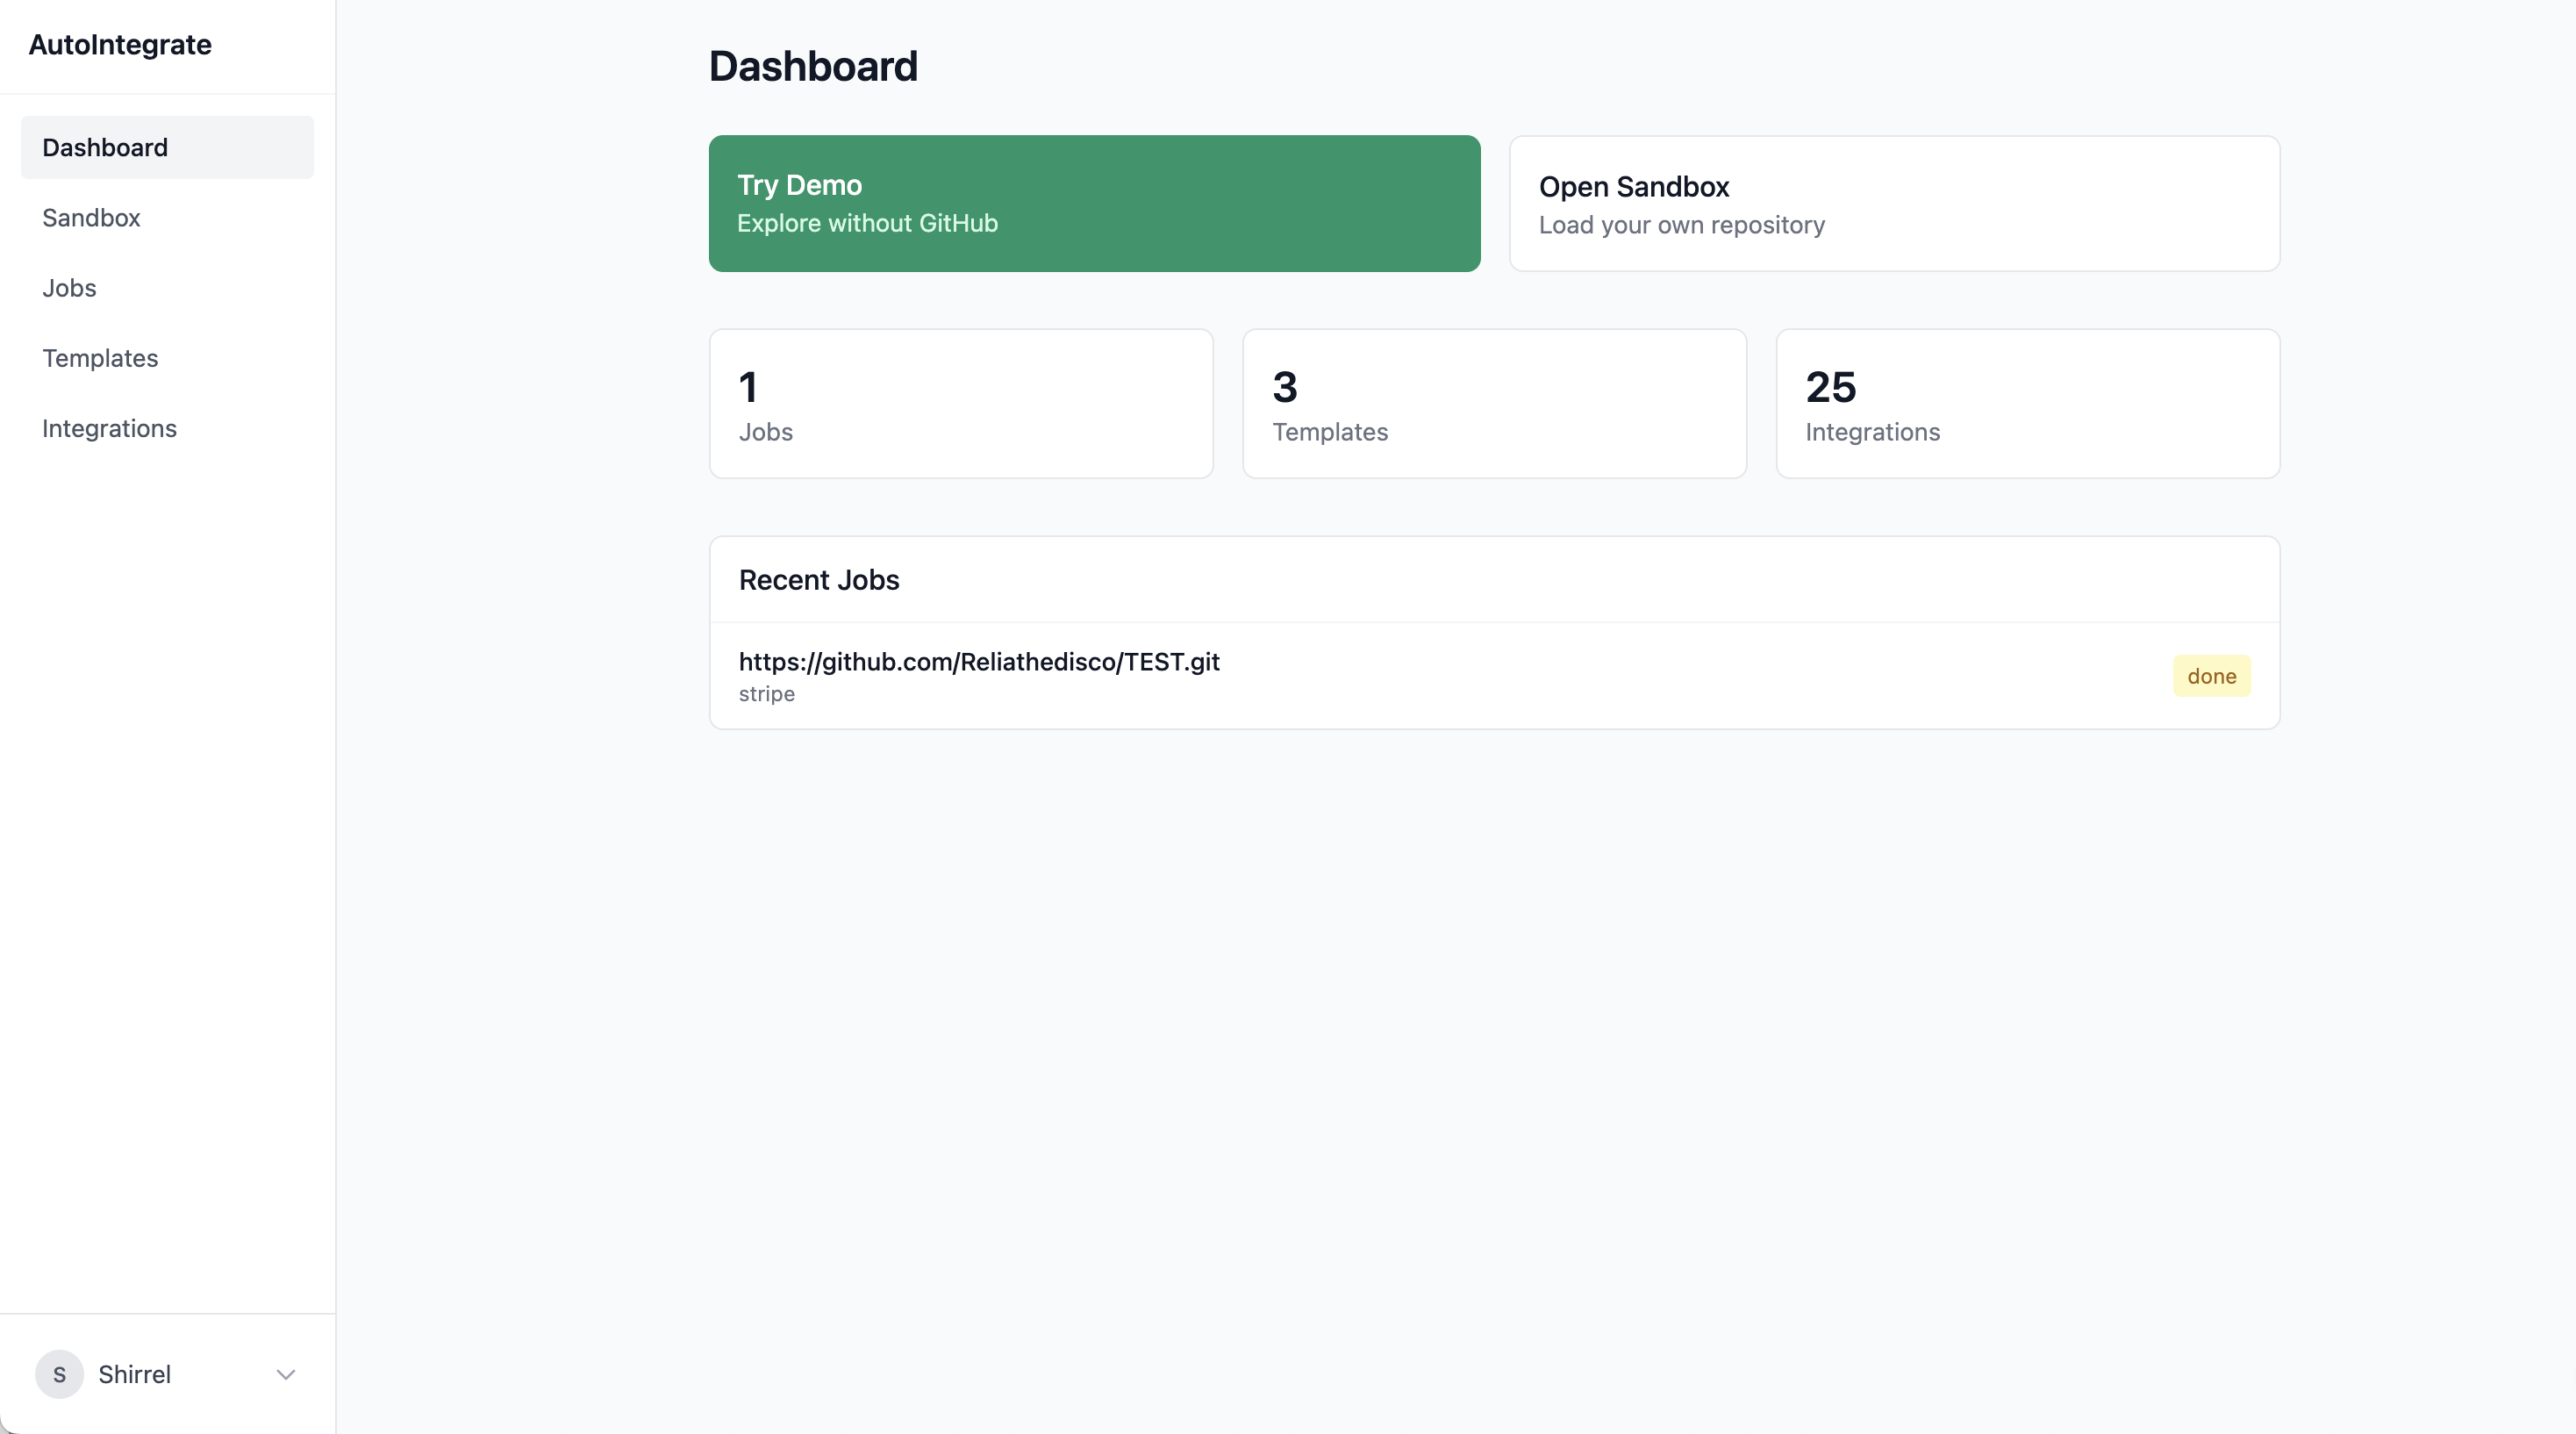Click the Reliathedisco TEST.git job link
2576x1434 pixels.
pos(978,661)
